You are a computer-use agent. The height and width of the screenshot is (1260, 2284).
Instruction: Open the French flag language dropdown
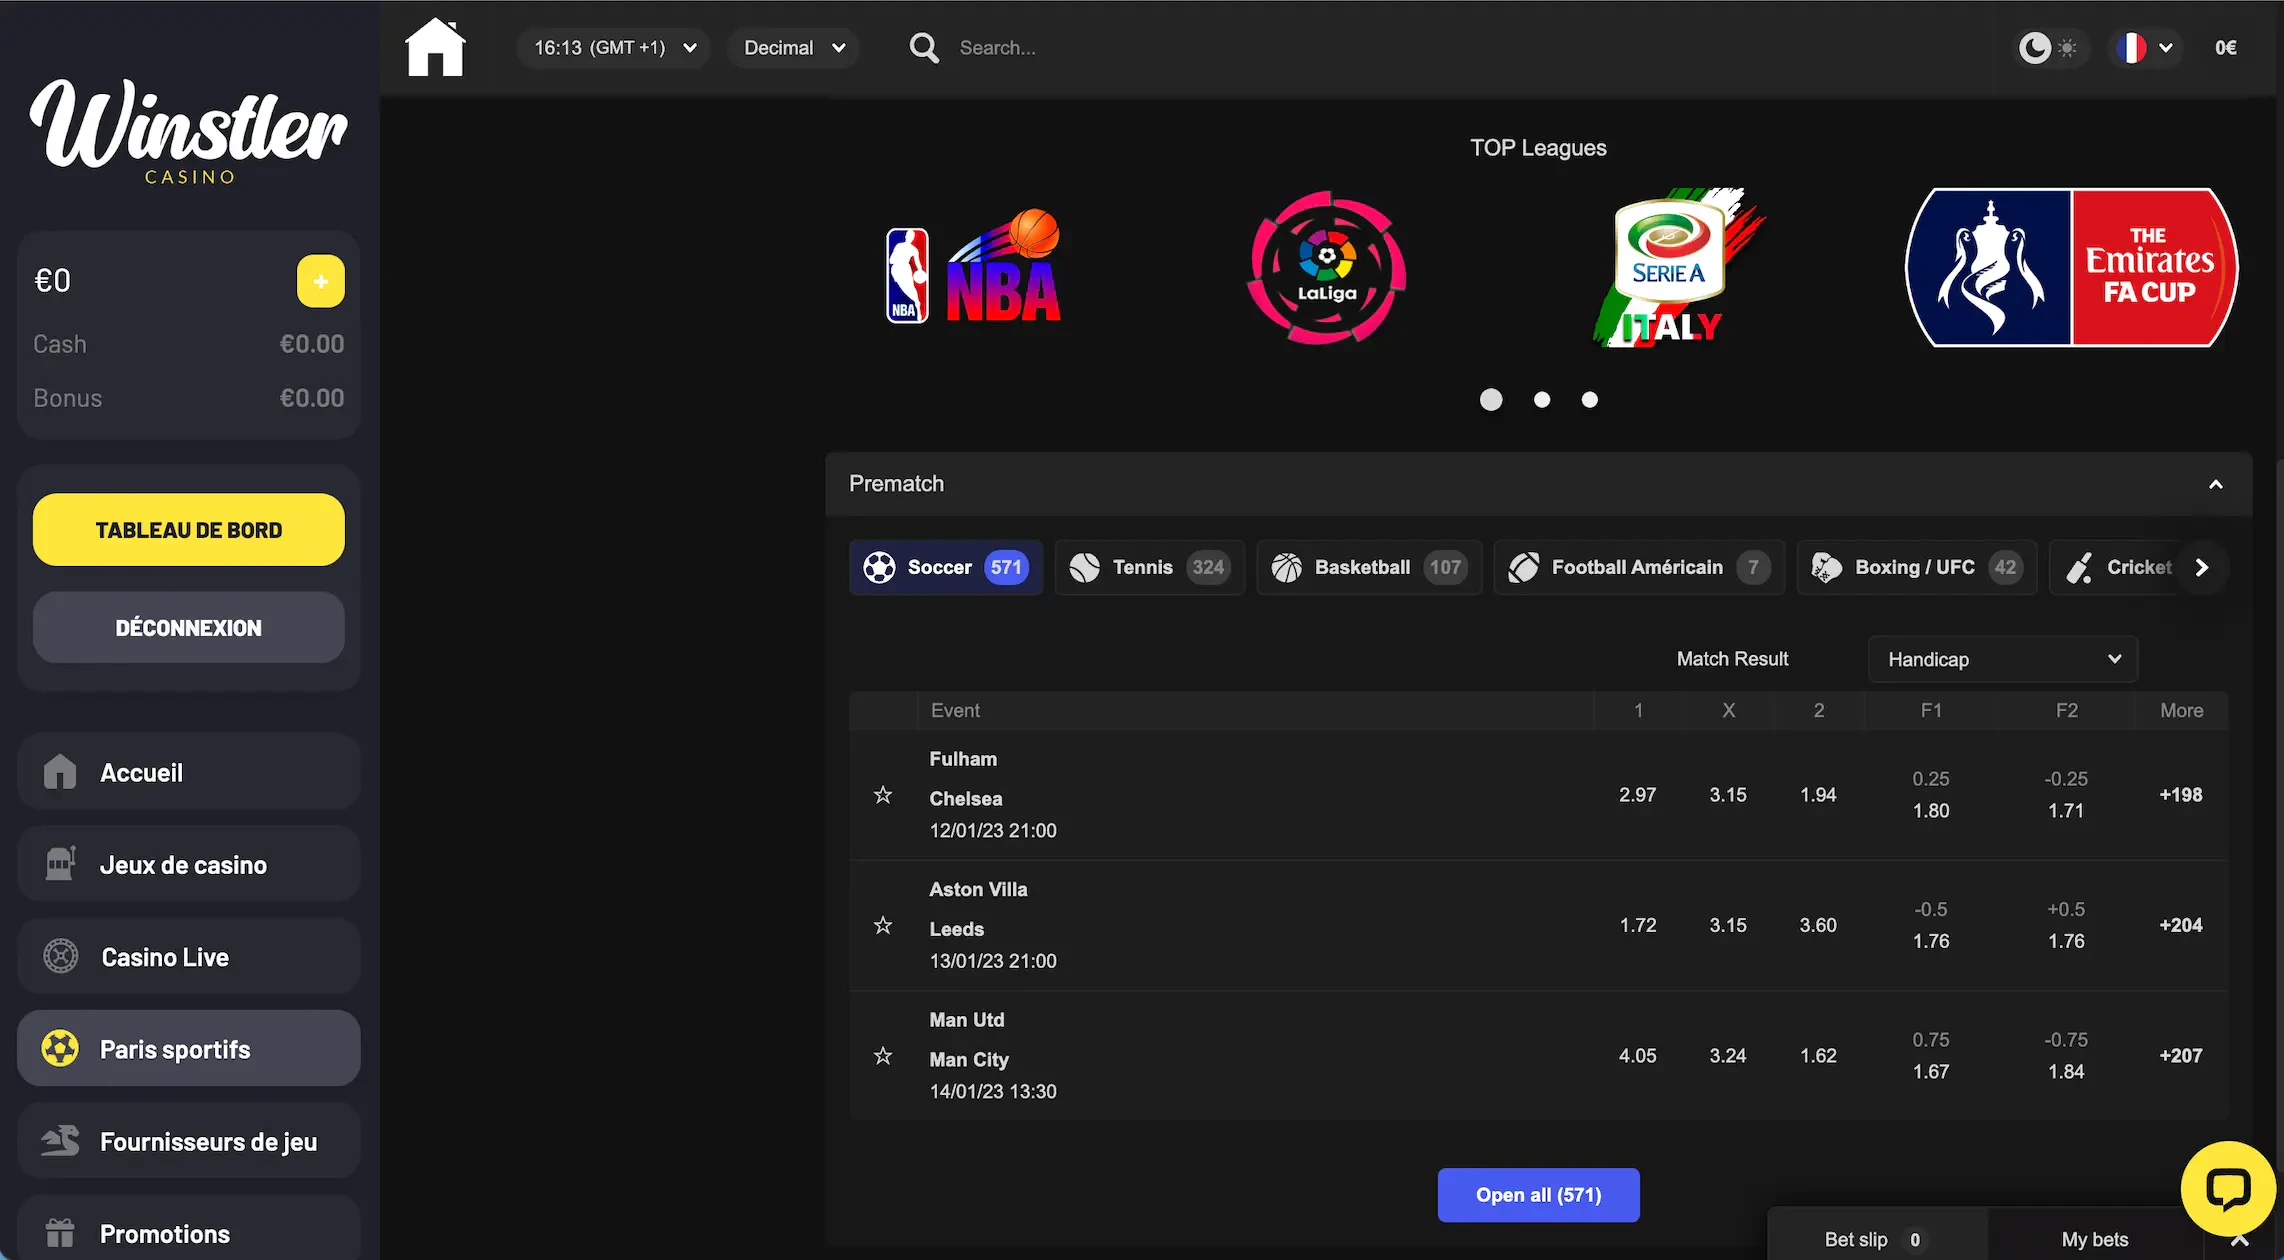2145,47
